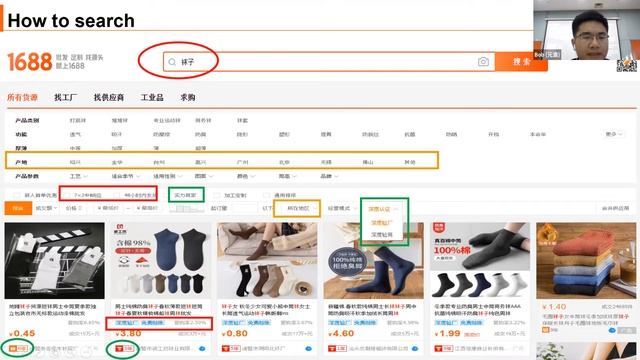Open the 适合季节 parameter dropdown
Screen dimensions: 640x360
pos(126,176)
